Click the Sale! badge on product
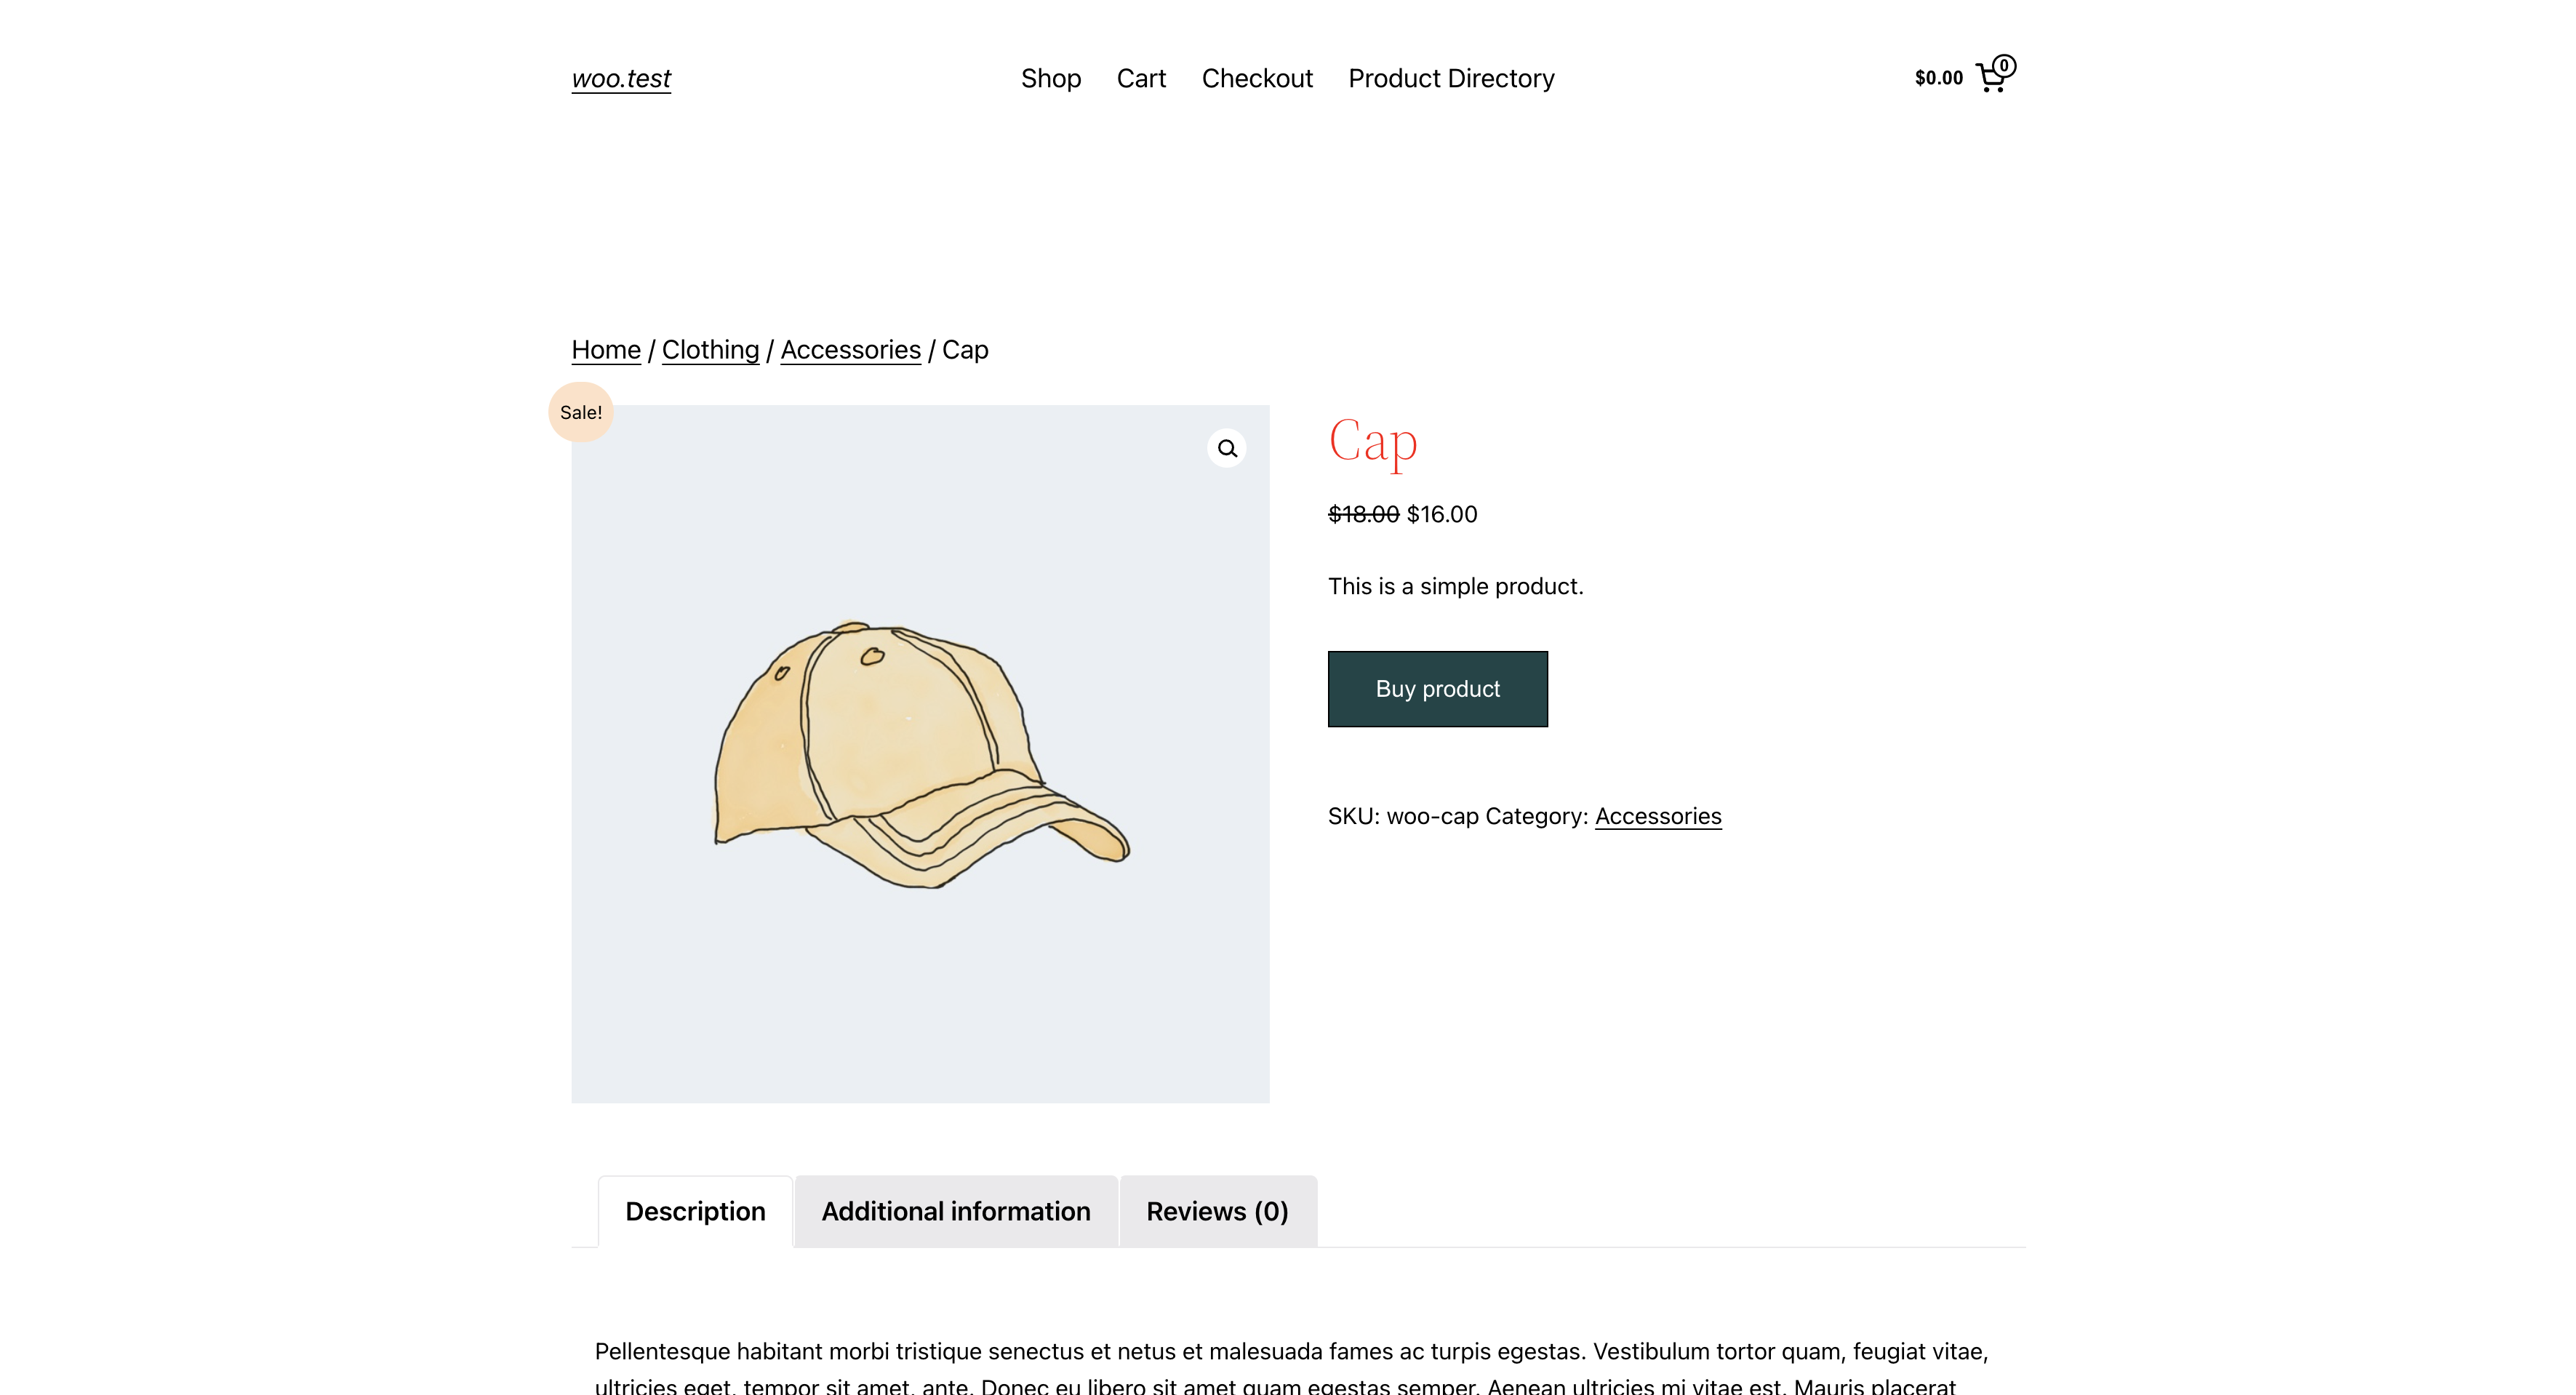This screenshot has width=2576, height=1395. [580, 412]
